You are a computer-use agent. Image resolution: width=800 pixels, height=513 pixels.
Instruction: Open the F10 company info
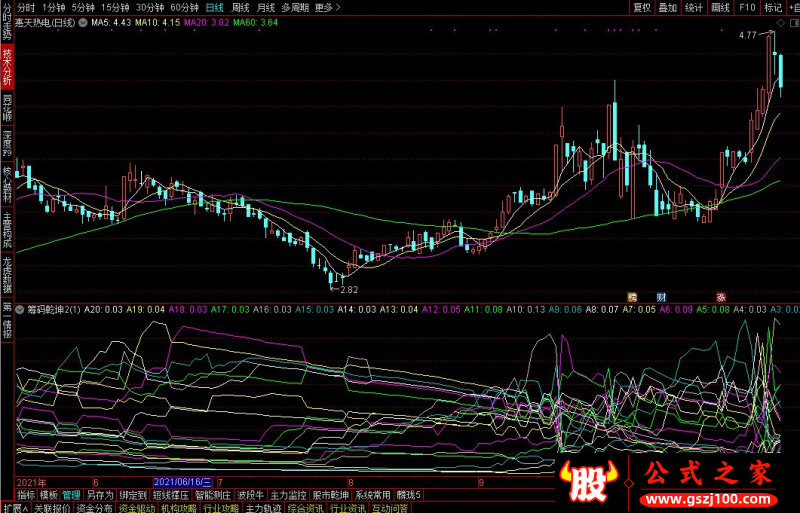[747, 7]
